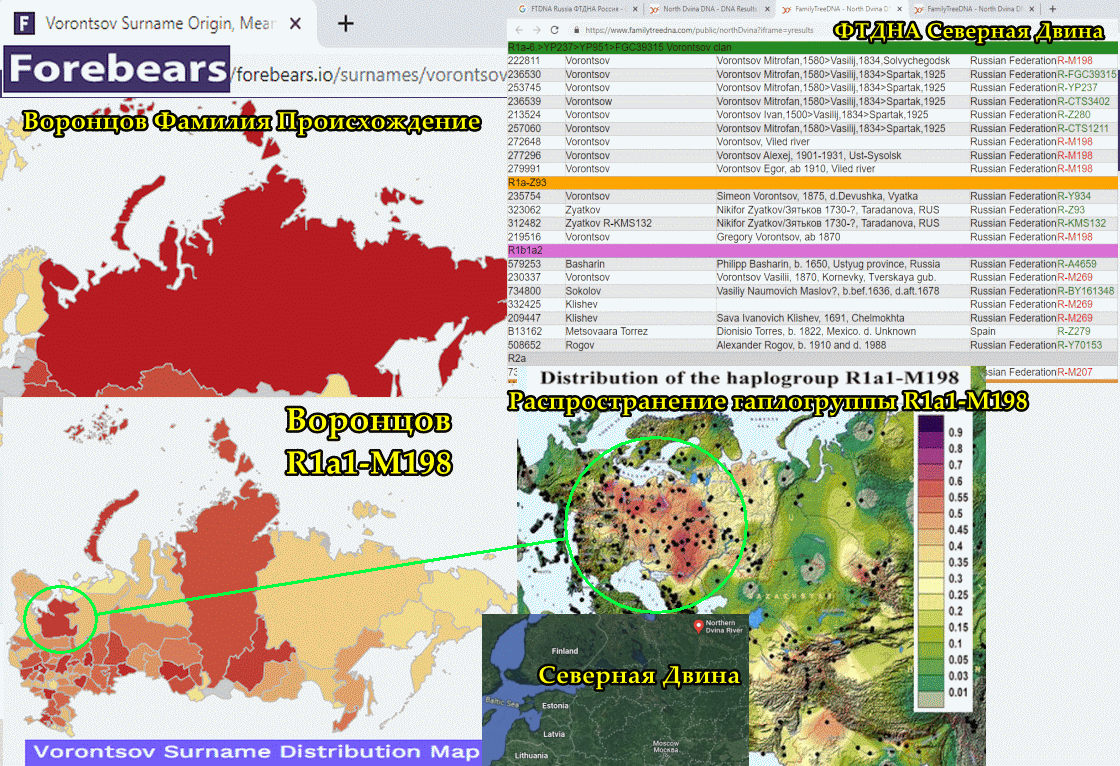Open haplogroup R-CTS1211 link
The height and width of the screenshot is (766, 1120).
pos(1083,129)
